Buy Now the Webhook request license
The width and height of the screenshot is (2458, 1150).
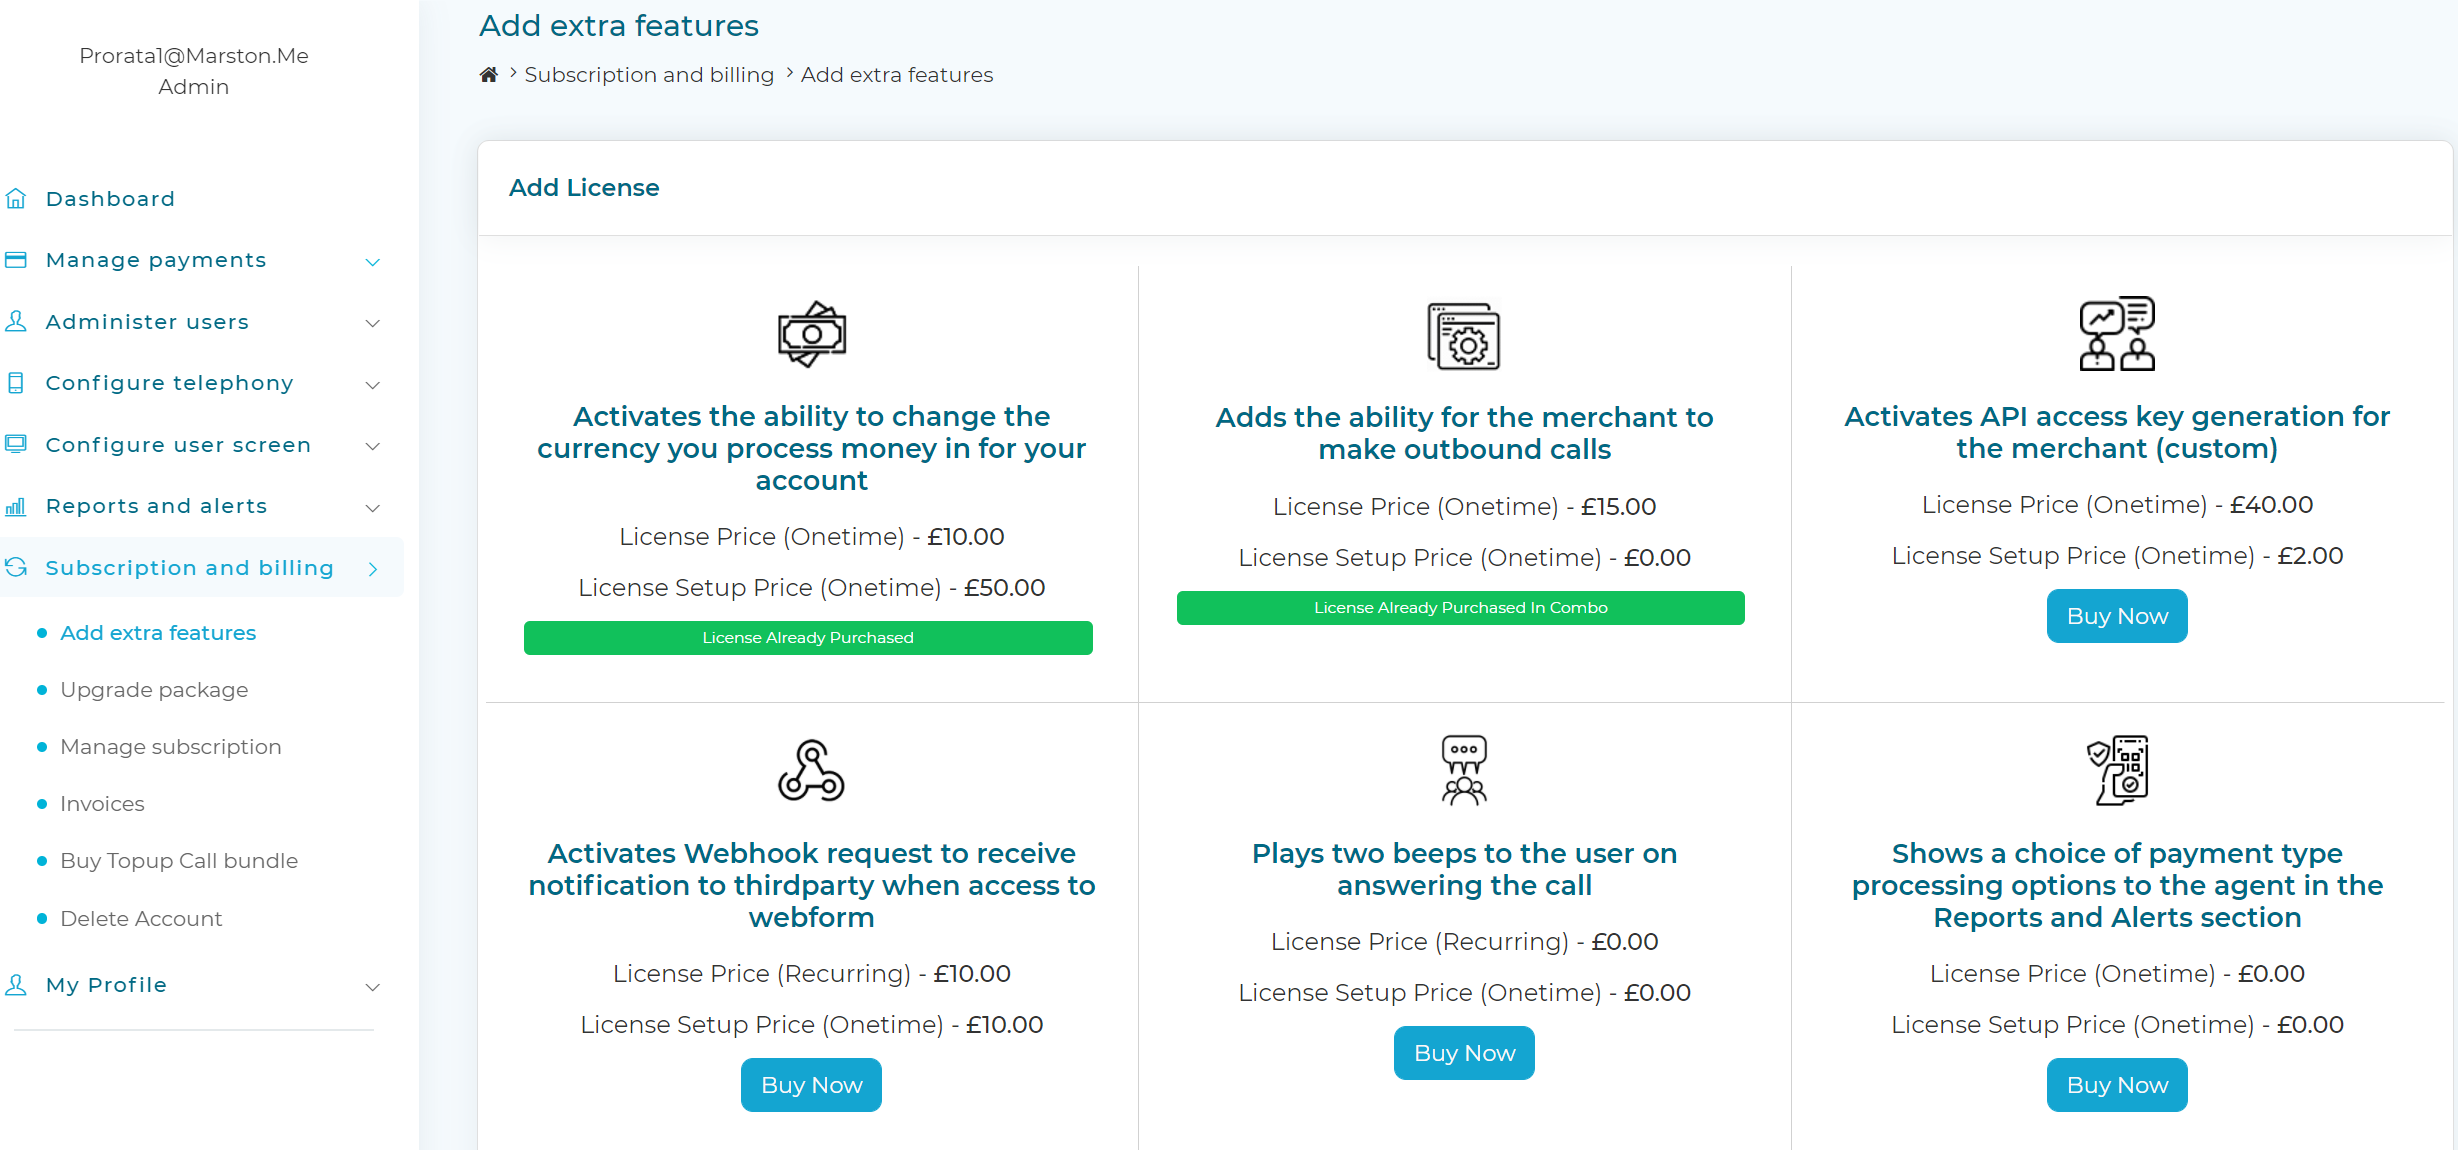pos(811,1085)
